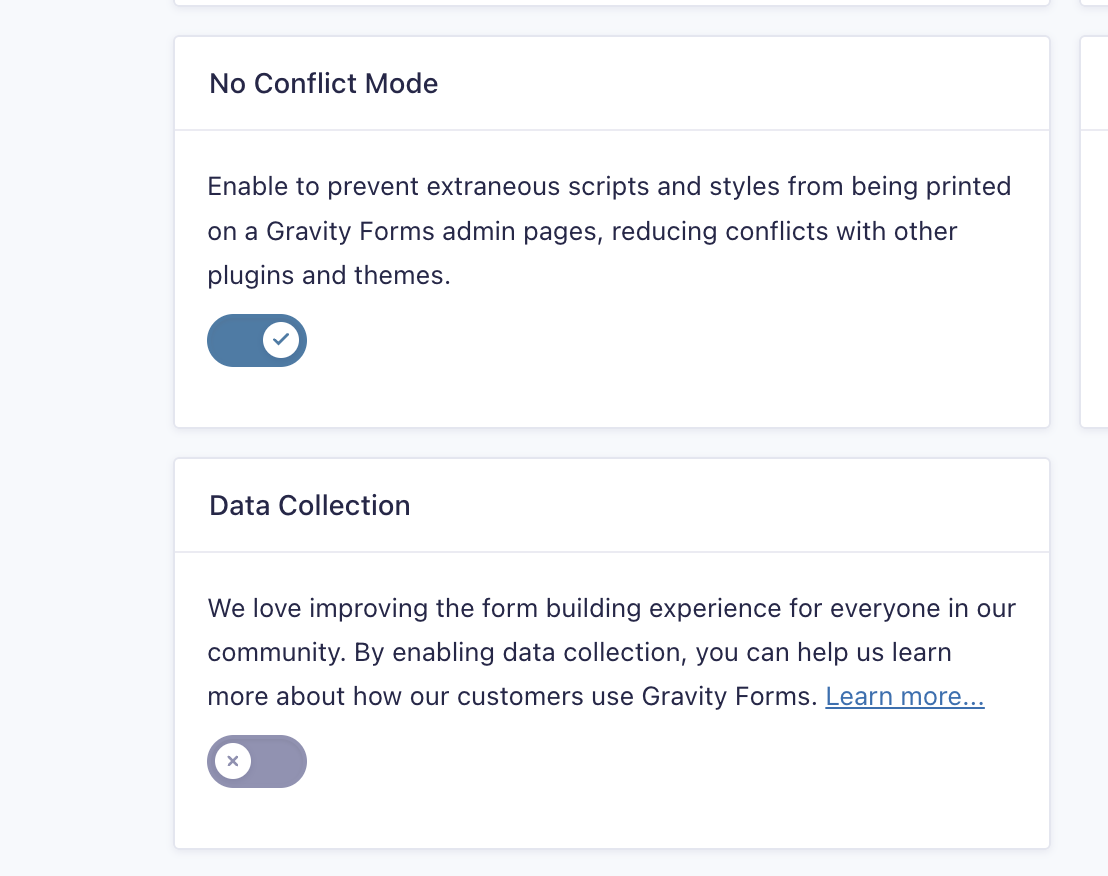This screenshot has height=876, width=1108.
Task: Click 'customers use Gravity Forms' text
Action: pyautogui.click(x=637, y=697)
